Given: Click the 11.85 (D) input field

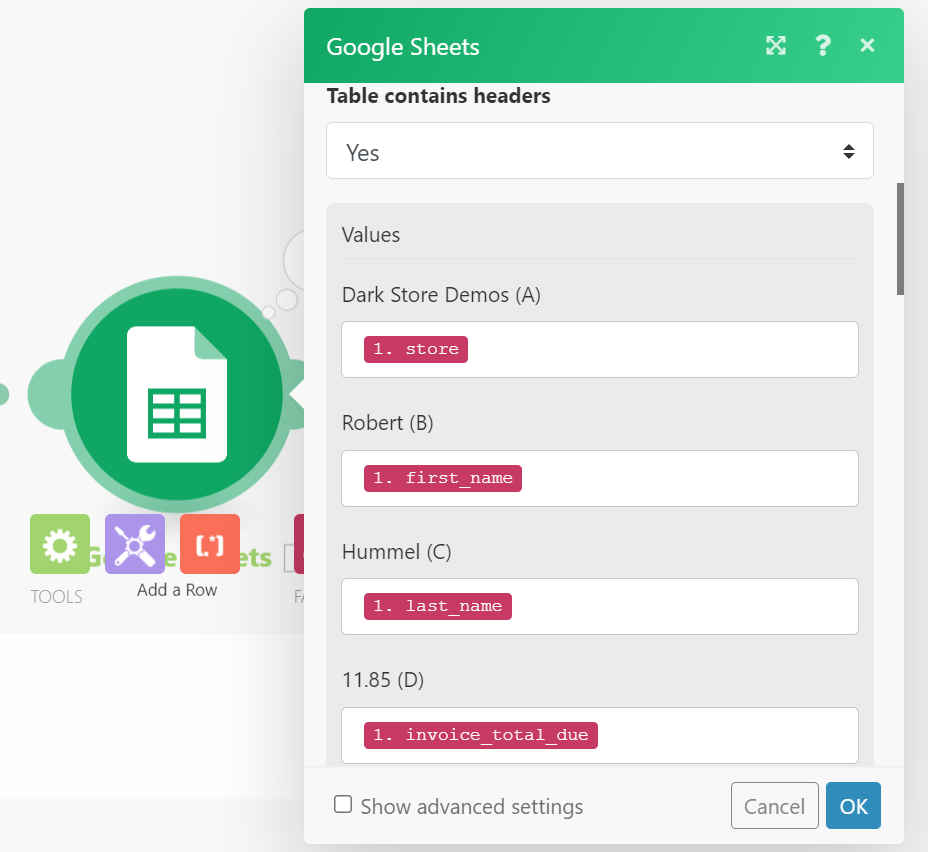Looking at the screenshot, I should pos(600,735).
